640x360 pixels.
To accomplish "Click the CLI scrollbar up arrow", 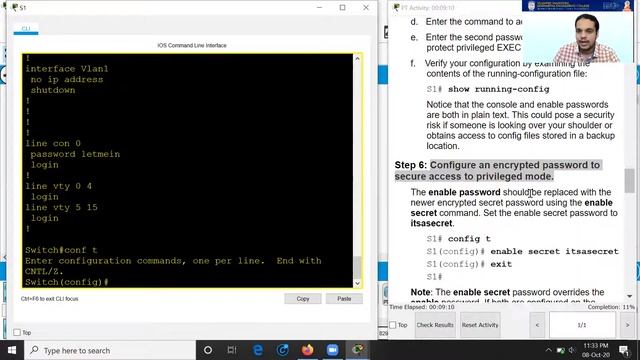I will 357,59.
